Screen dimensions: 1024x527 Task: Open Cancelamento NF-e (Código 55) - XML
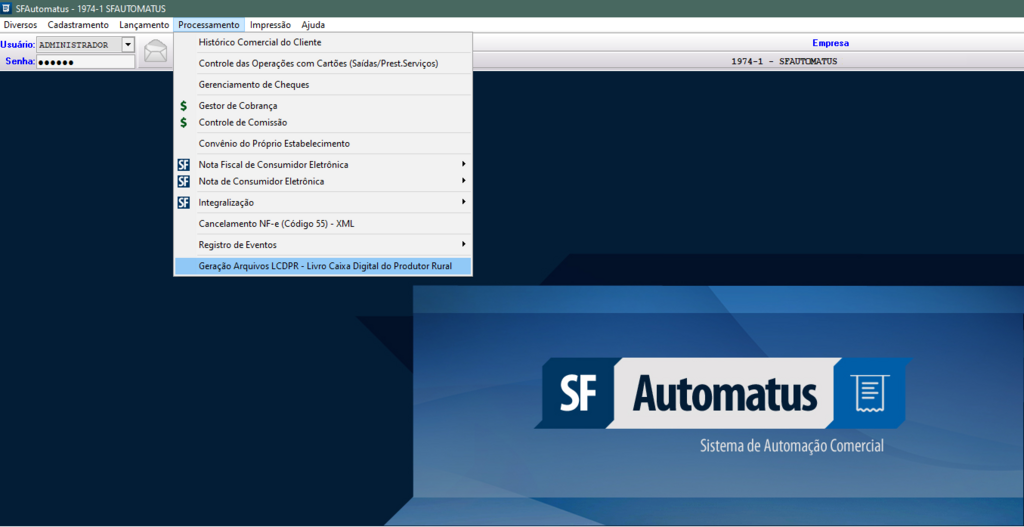tap(276, 224)
